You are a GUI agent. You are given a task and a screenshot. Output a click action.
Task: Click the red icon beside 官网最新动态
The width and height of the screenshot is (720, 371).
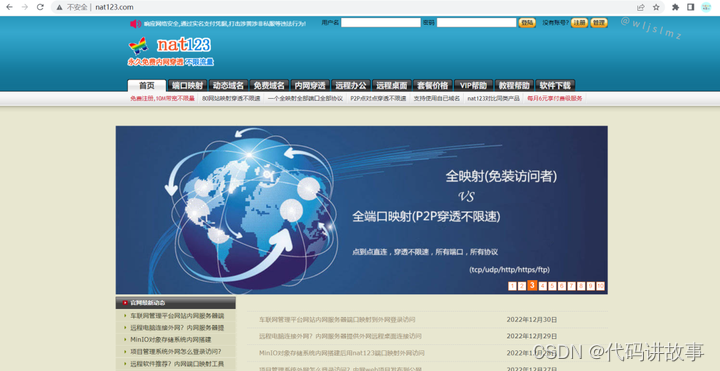tap(125, 303)
